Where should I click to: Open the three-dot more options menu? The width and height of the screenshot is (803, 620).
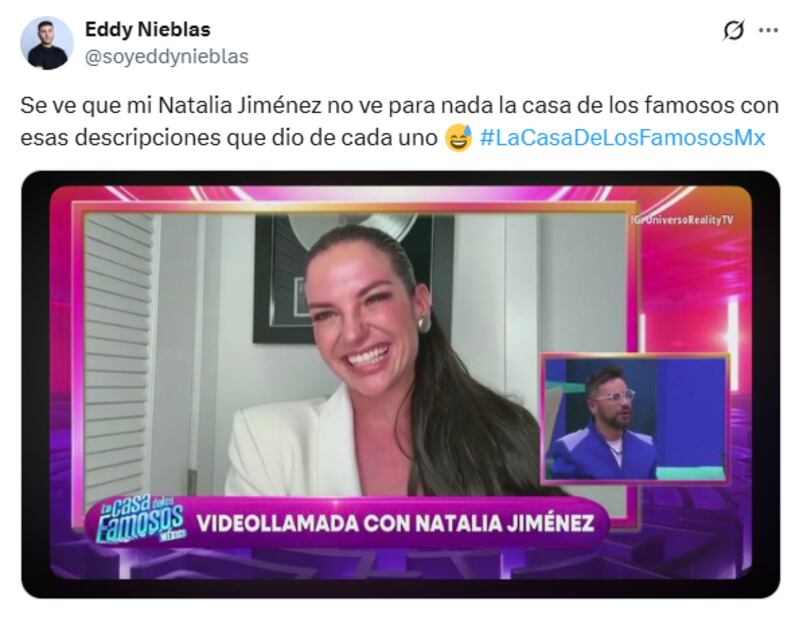pos(768,31)
